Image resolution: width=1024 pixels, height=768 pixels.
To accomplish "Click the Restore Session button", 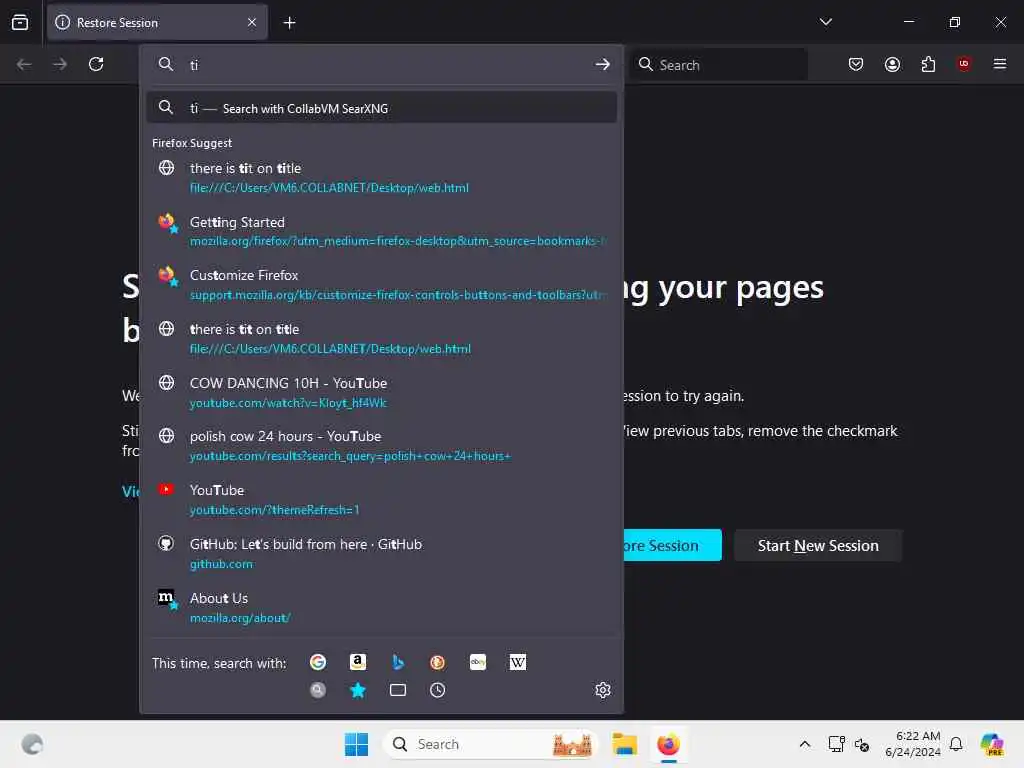I will pyautogui.click(x=672, y=545).
